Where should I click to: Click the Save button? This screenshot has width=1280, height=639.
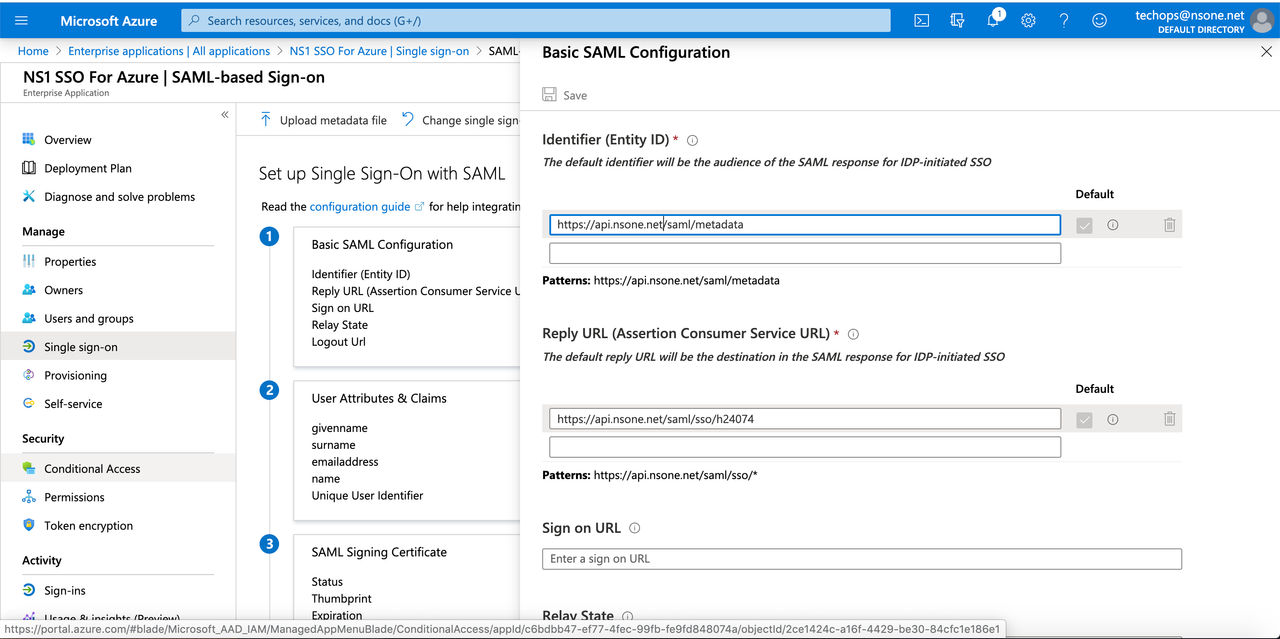point(565,95)
